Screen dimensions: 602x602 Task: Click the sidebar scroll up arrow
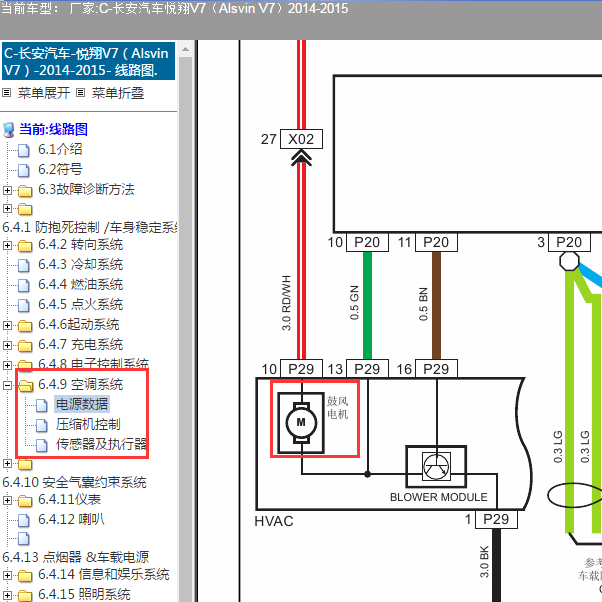(x=185, y=49)
